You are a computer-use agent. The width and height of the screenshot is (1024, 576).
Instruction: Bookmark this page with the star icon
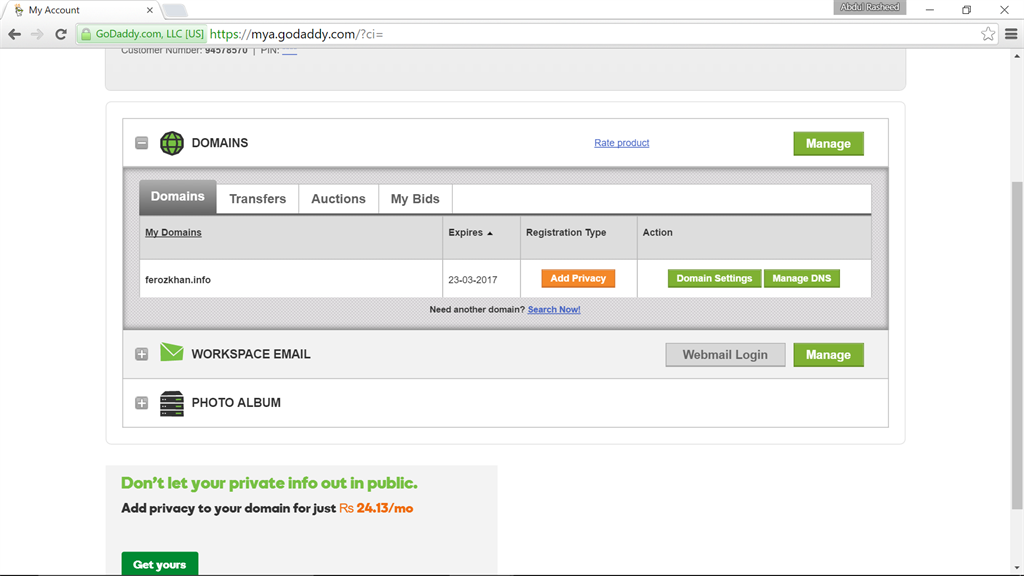pyautogui.click(x=988, y=34)
